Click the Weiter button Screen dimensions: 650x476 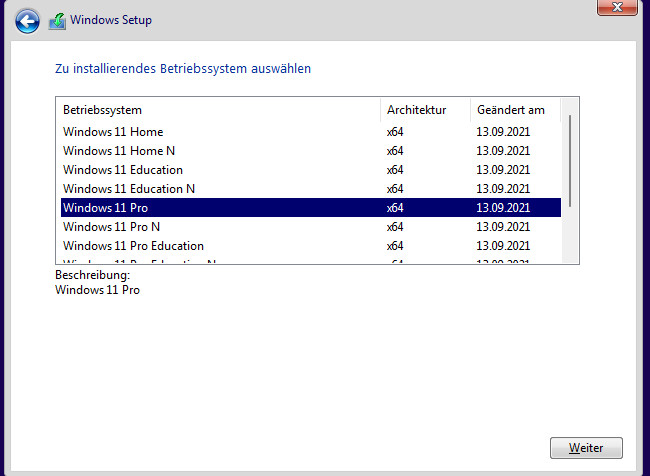pos(586,447)
